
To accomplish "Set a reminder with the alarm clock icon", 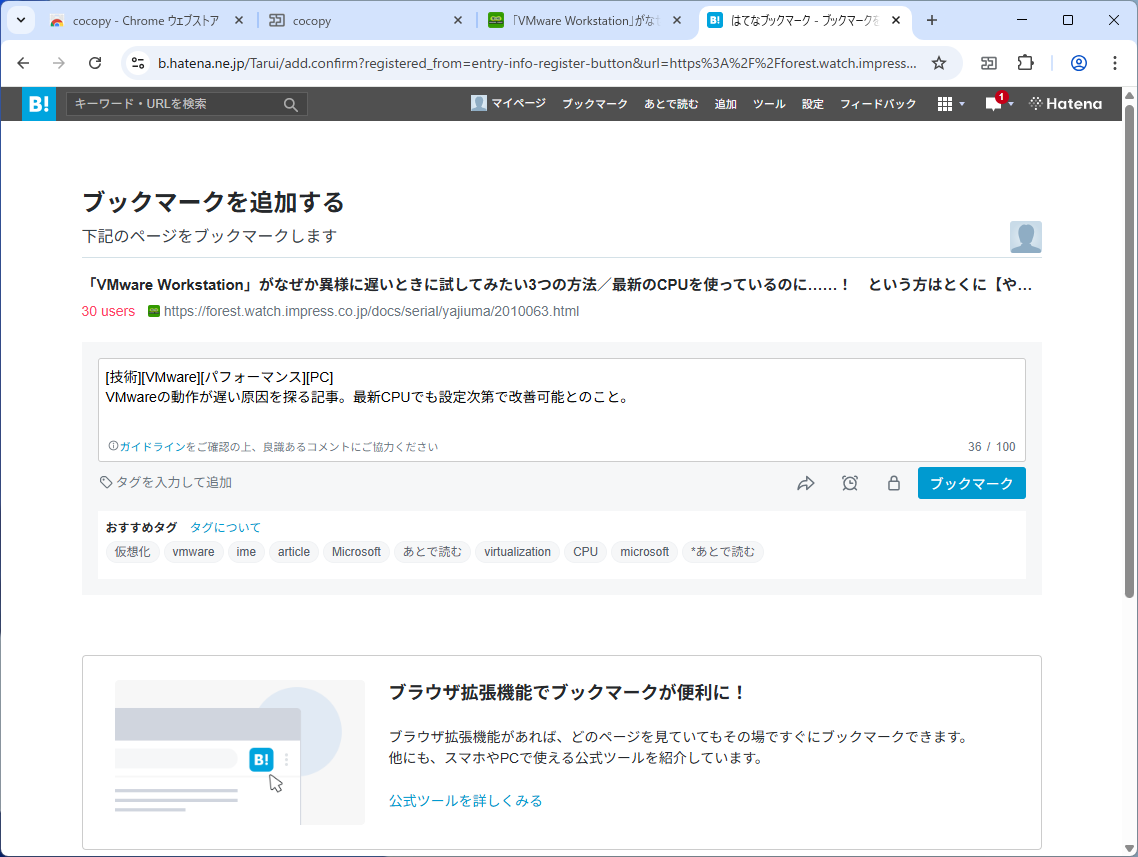I will [x=850, y=482].
